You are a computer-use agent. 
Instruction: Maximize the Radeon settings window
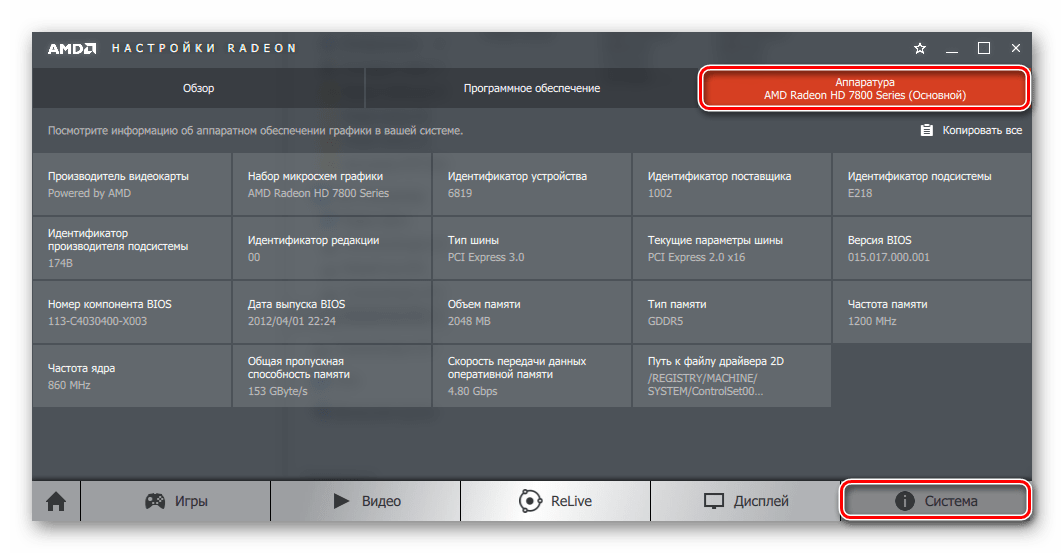click(x=984, y=48)
